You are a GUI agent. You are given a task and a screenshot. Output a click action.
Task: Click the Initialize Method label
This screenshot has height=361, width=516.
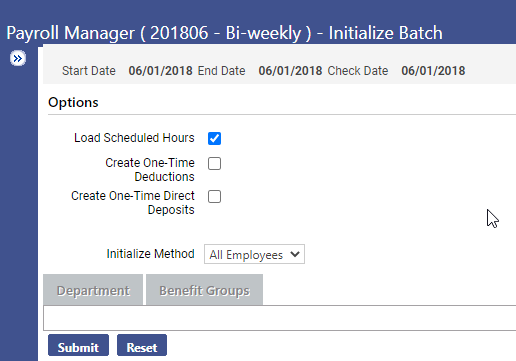[x=150, y=254]
